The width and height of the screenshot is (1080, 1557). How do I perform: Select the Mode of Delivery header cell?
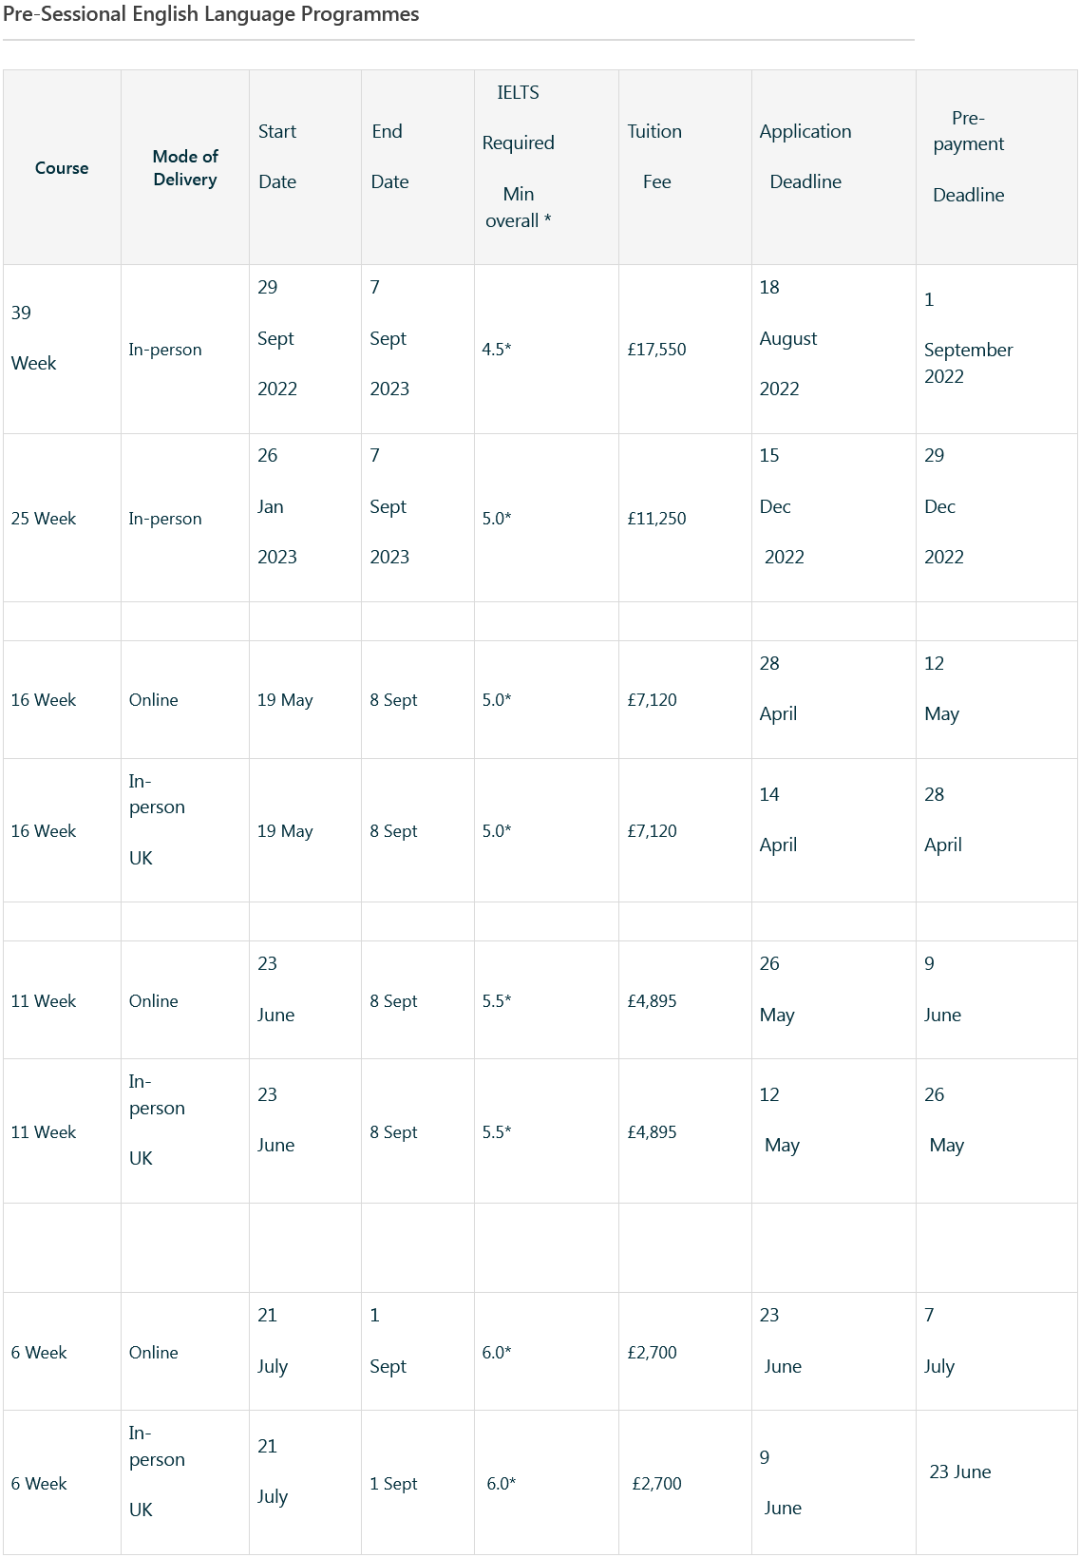(x=185, y=168)
